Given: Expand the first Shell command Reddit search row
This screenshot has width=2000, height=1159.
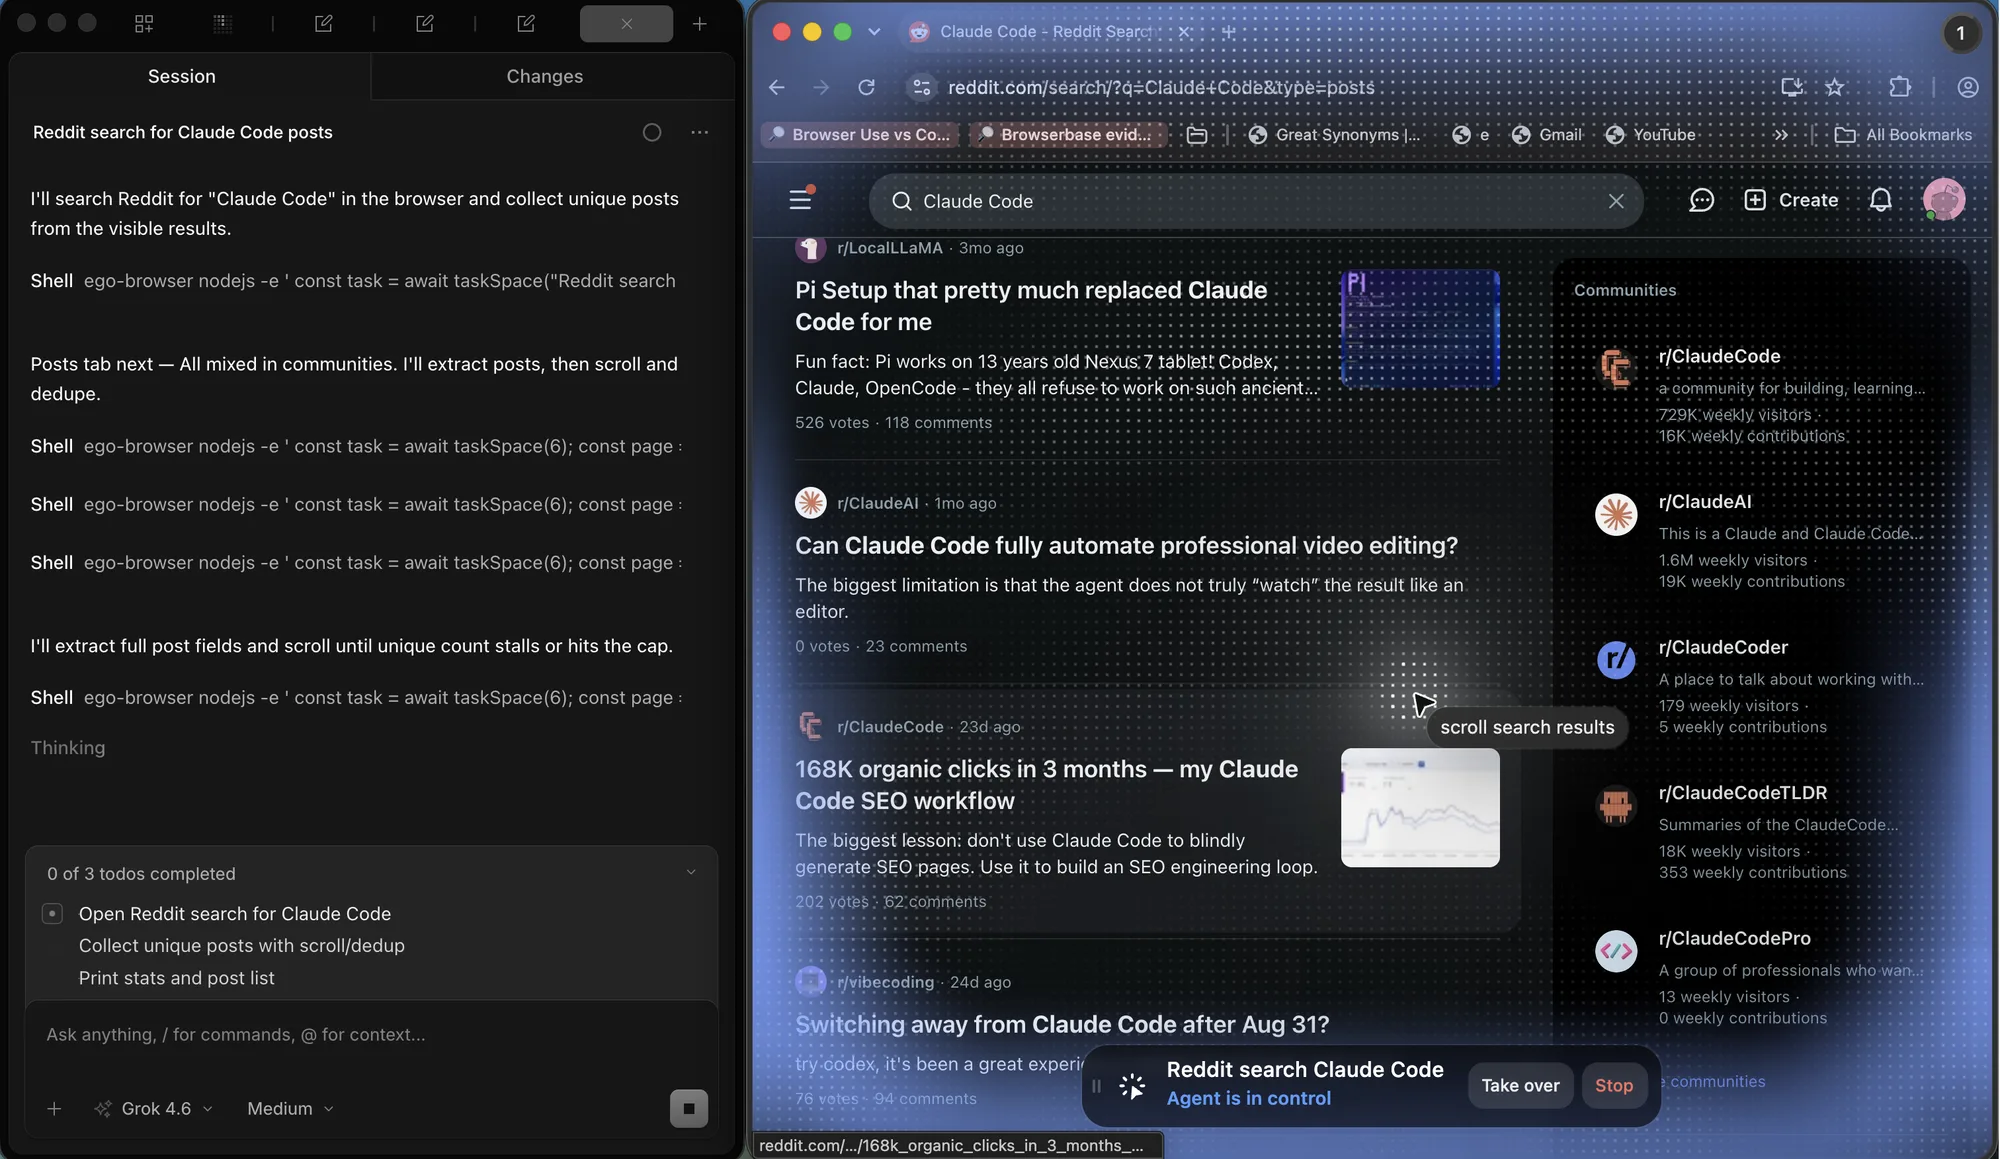Looking at the screenshot, I should [x=355, y=281].
